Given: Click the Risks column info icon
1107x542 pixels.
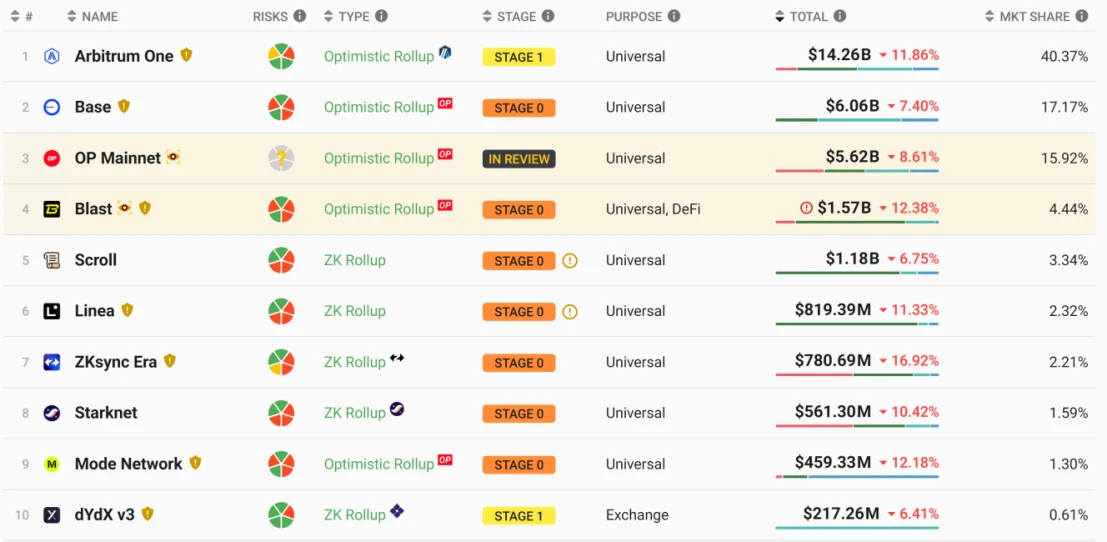Looking at the screenshot, I should 299,16.
